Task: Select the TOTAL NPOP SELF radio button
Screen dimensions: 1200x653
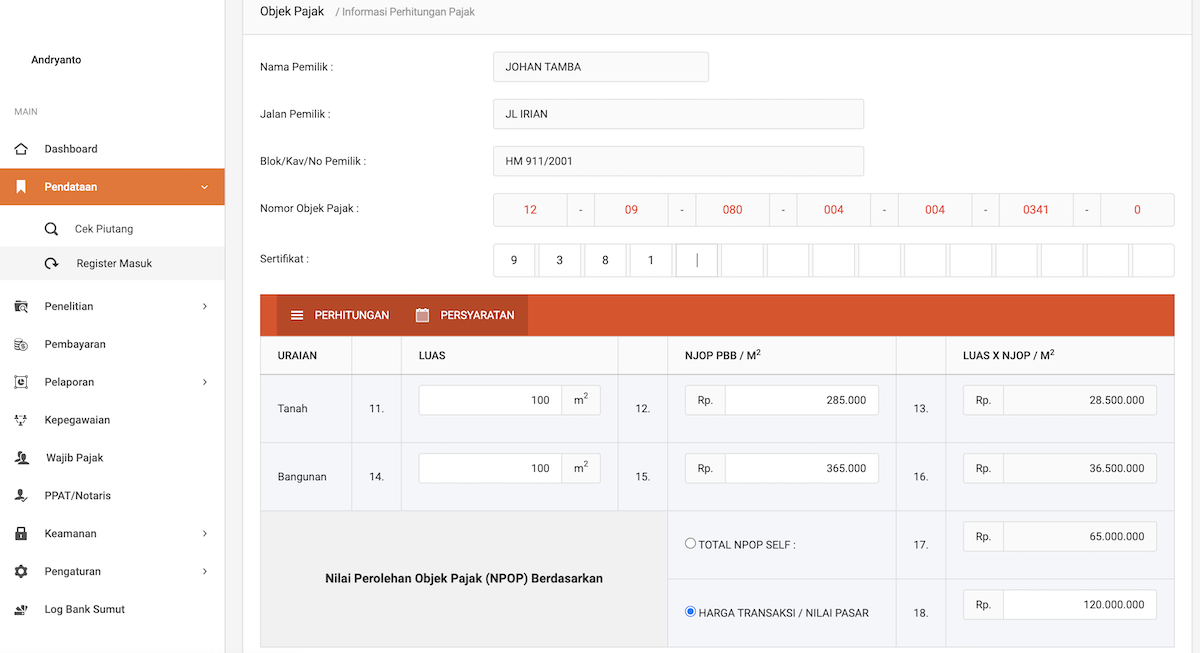Action: click(690, 544)
